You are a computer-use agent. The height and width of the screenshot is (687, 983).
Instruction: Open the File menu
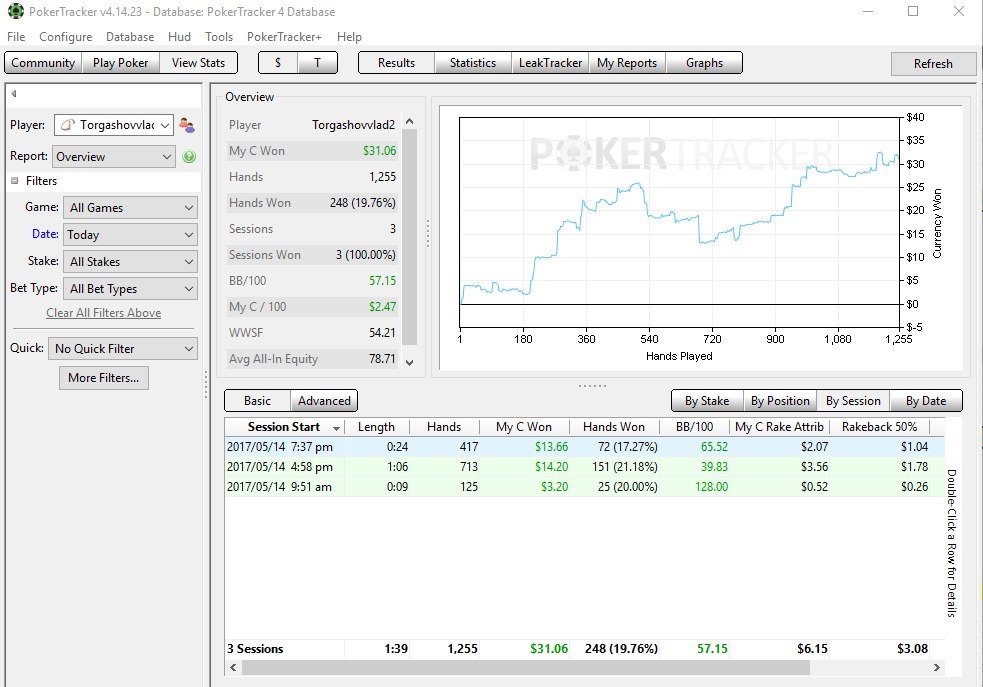click(x=16, y=37)
